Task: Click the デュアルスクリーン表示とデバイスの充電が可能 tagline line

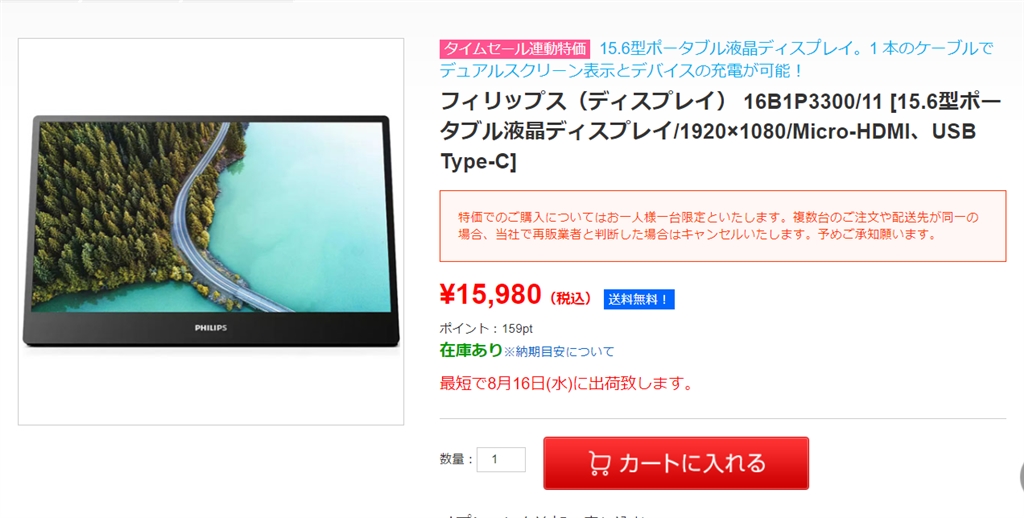Action: click(621, 70)
